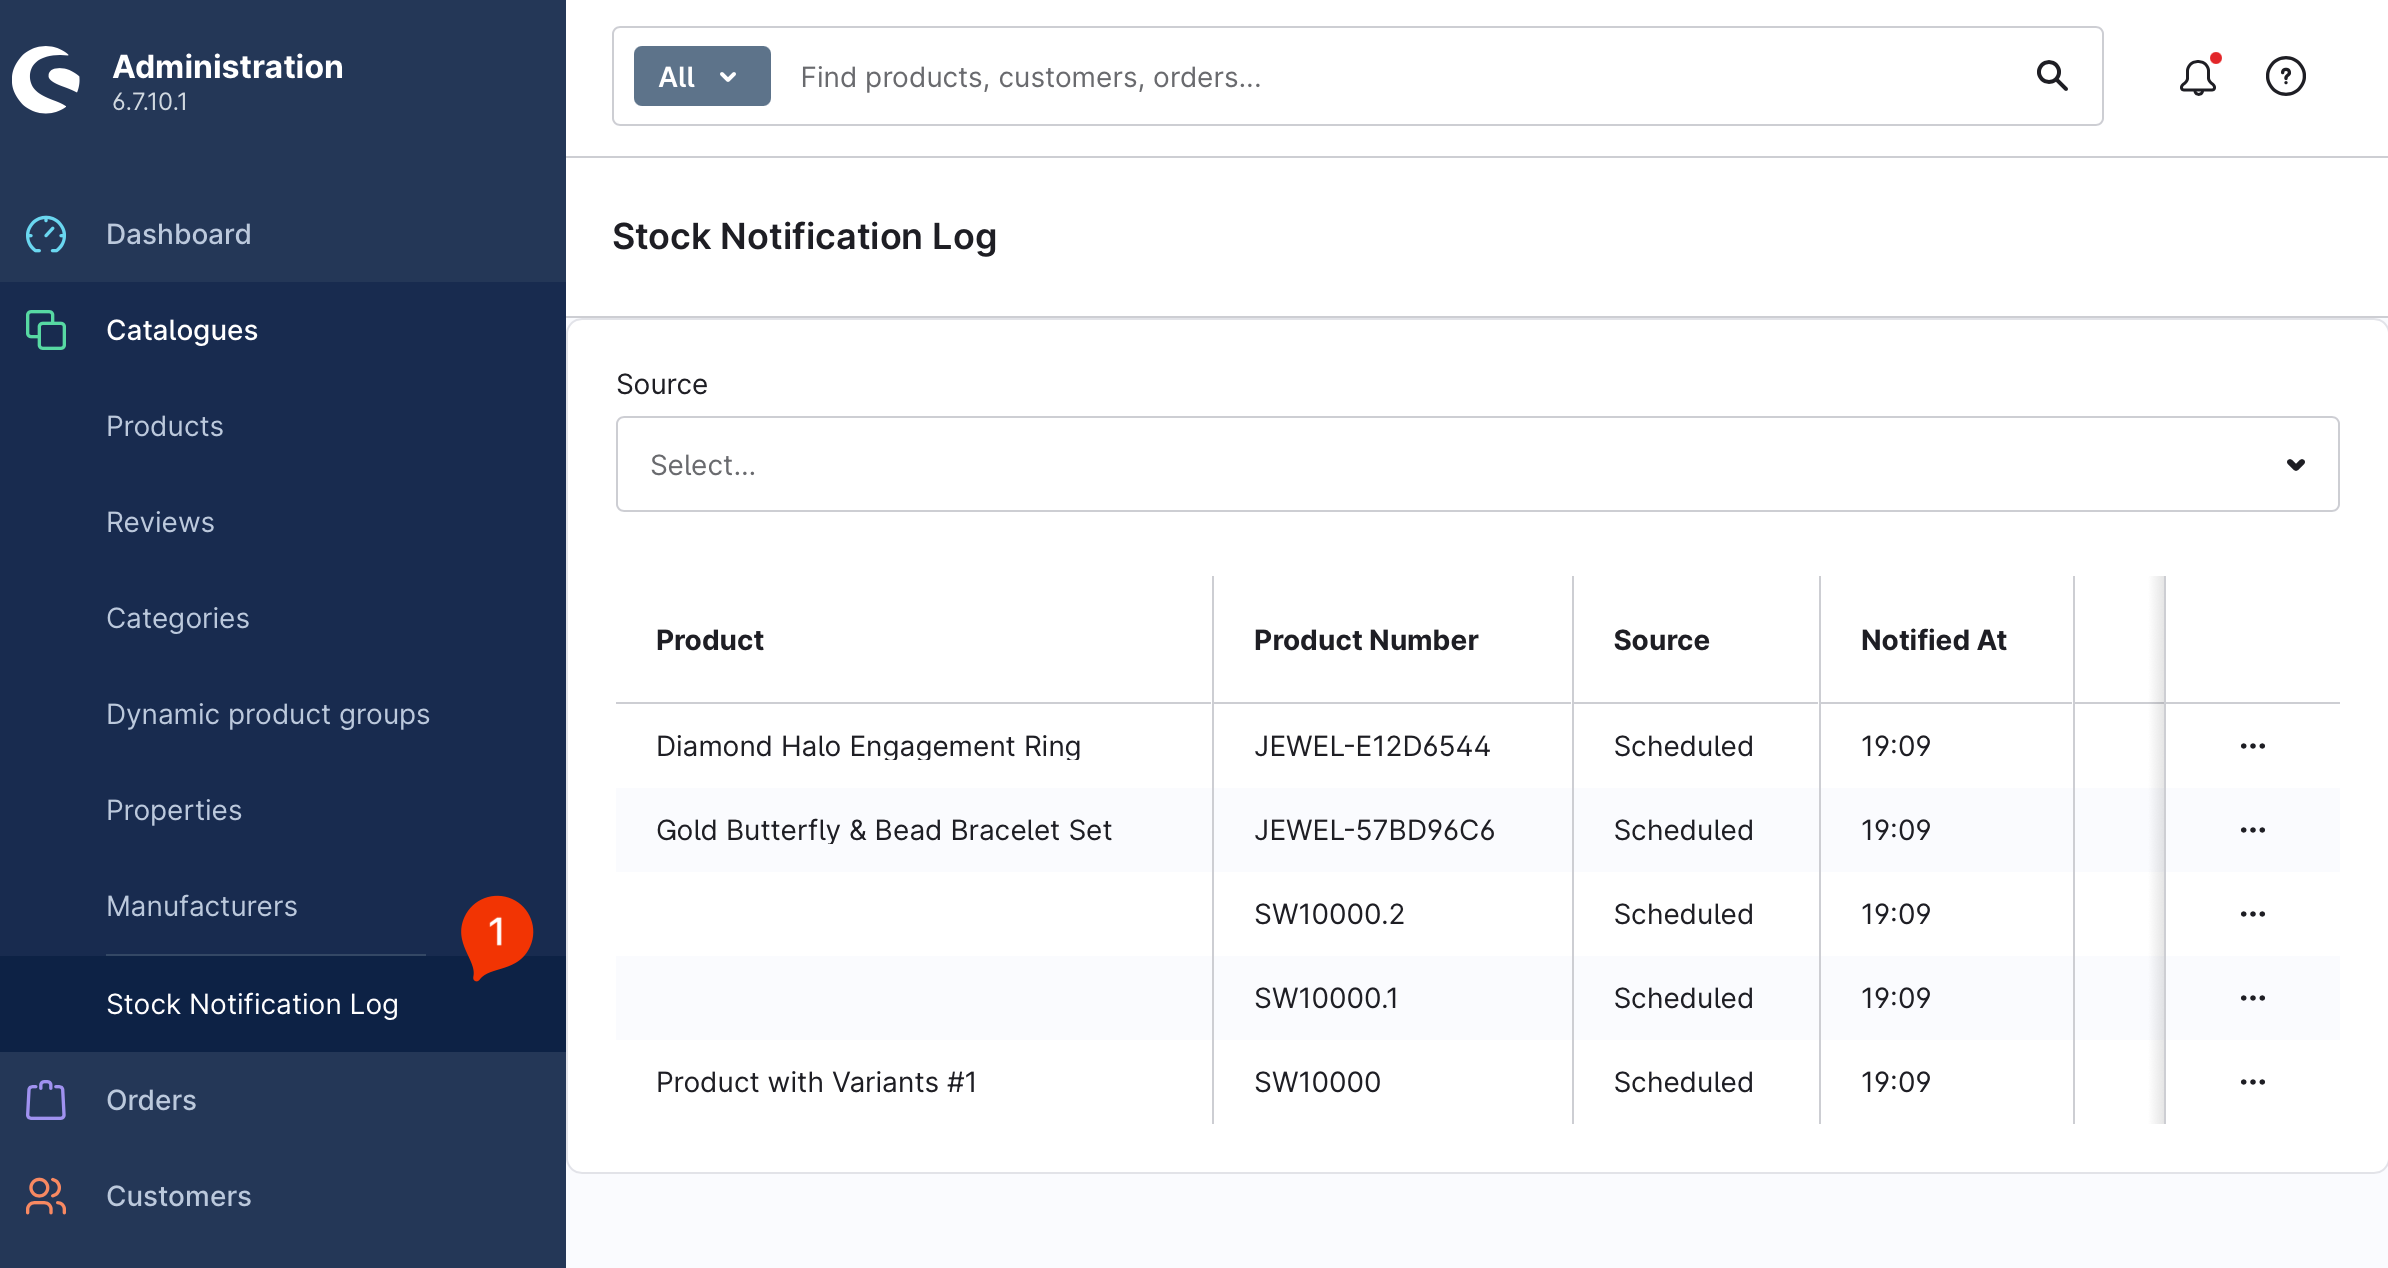Click version number 6.7.10.1
The width and height of the screenshot is (2388, 1268).
click(150, 102)
